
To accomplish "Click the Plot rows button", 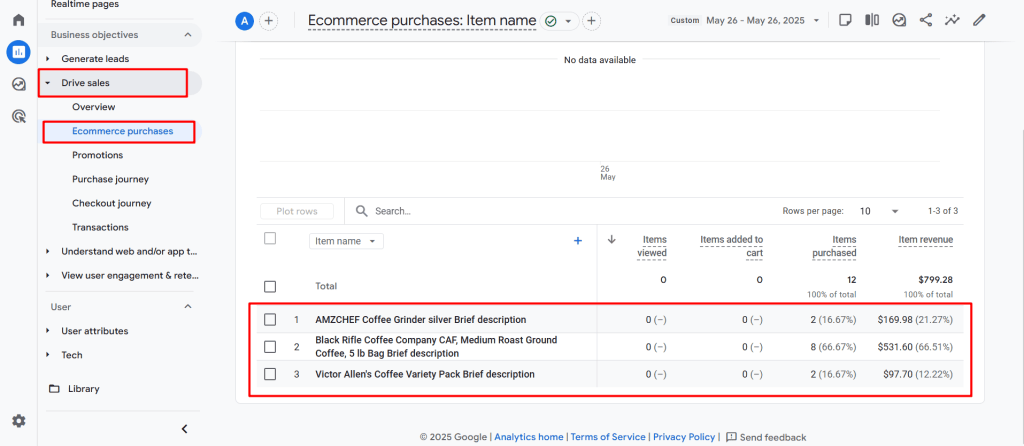I will click(297, 211).
